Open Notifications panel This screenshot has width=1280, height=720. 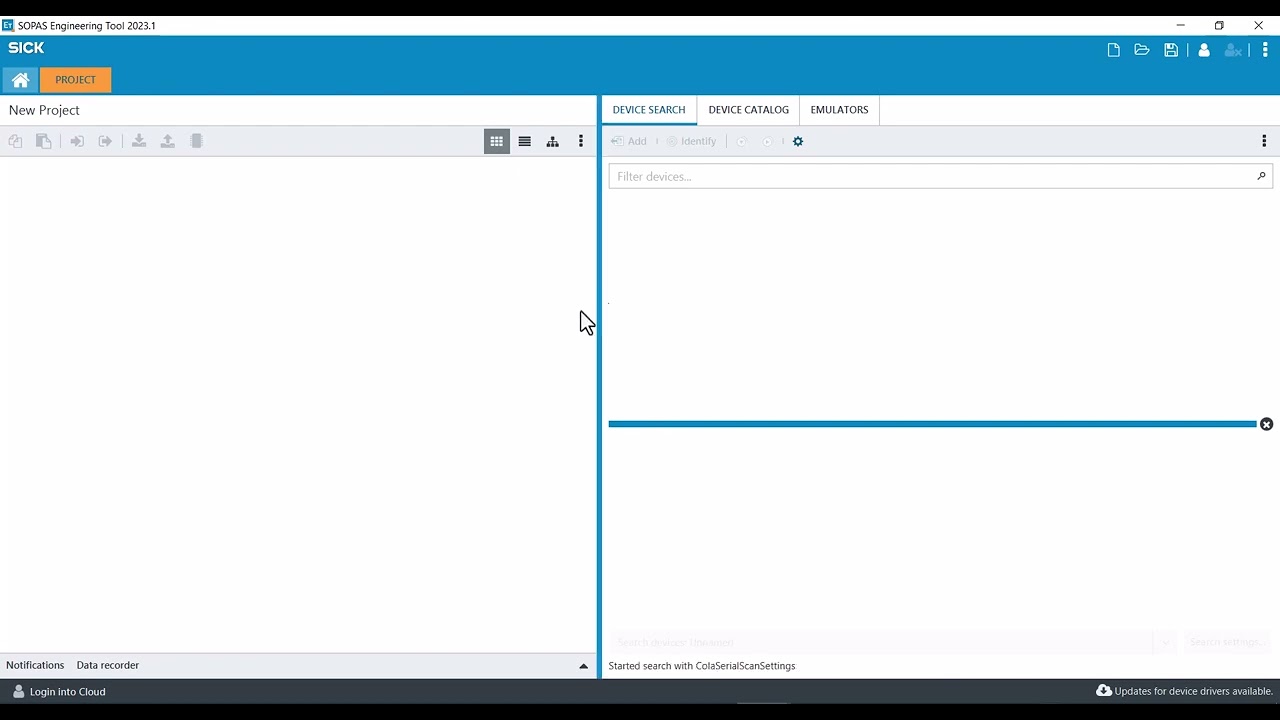35,665
